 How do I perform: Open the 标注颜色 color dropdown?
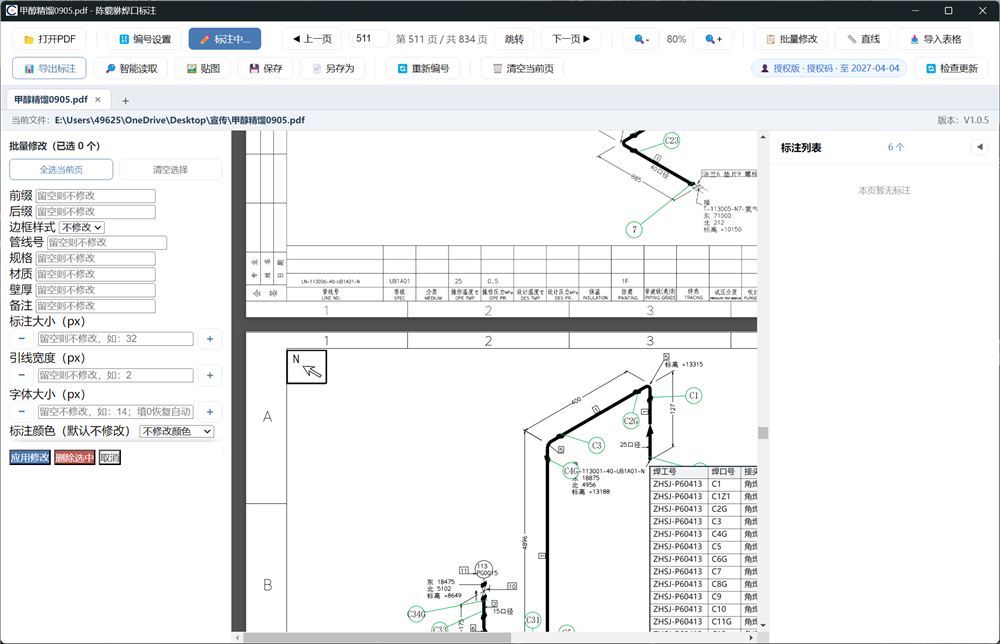click(177, 432)
